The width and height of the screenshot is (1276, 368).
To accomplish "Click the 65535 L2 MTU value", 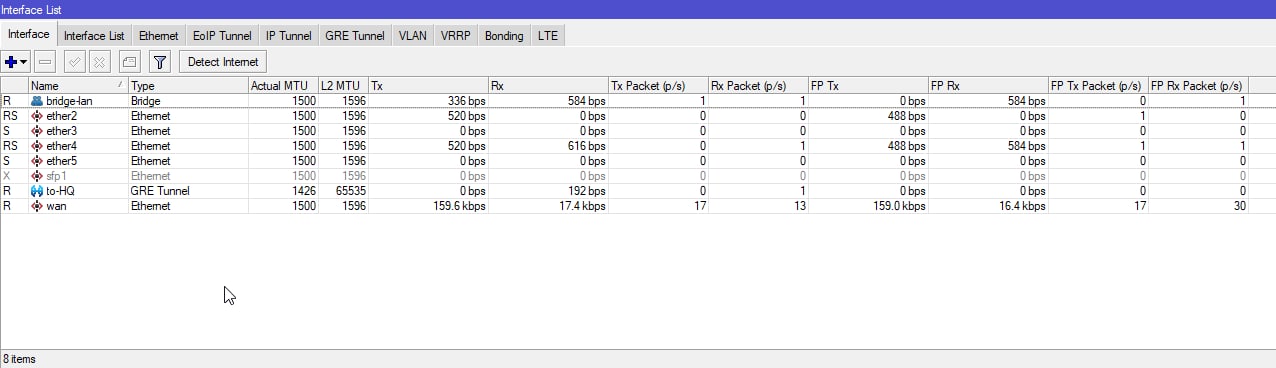I will pyautogui.click(x=351, y=191).
